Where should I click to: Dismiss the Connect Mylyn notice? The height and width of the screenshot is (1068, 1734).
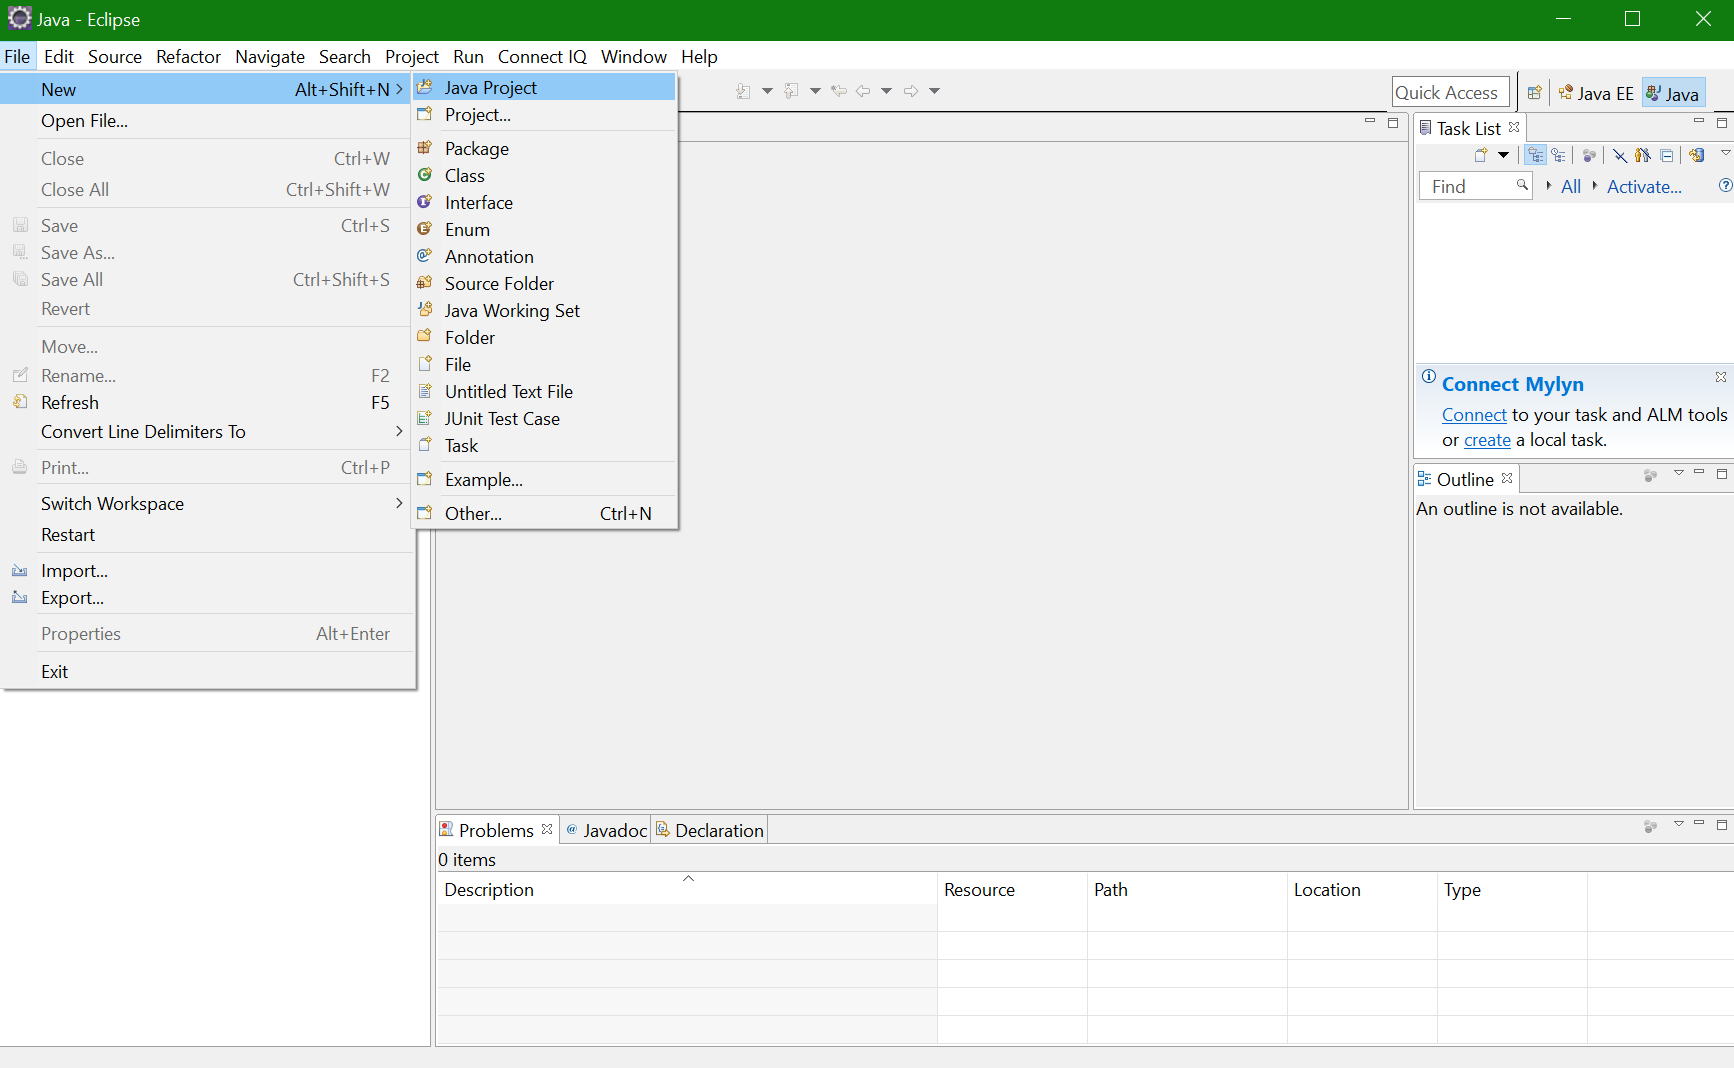pos(1721,377)
